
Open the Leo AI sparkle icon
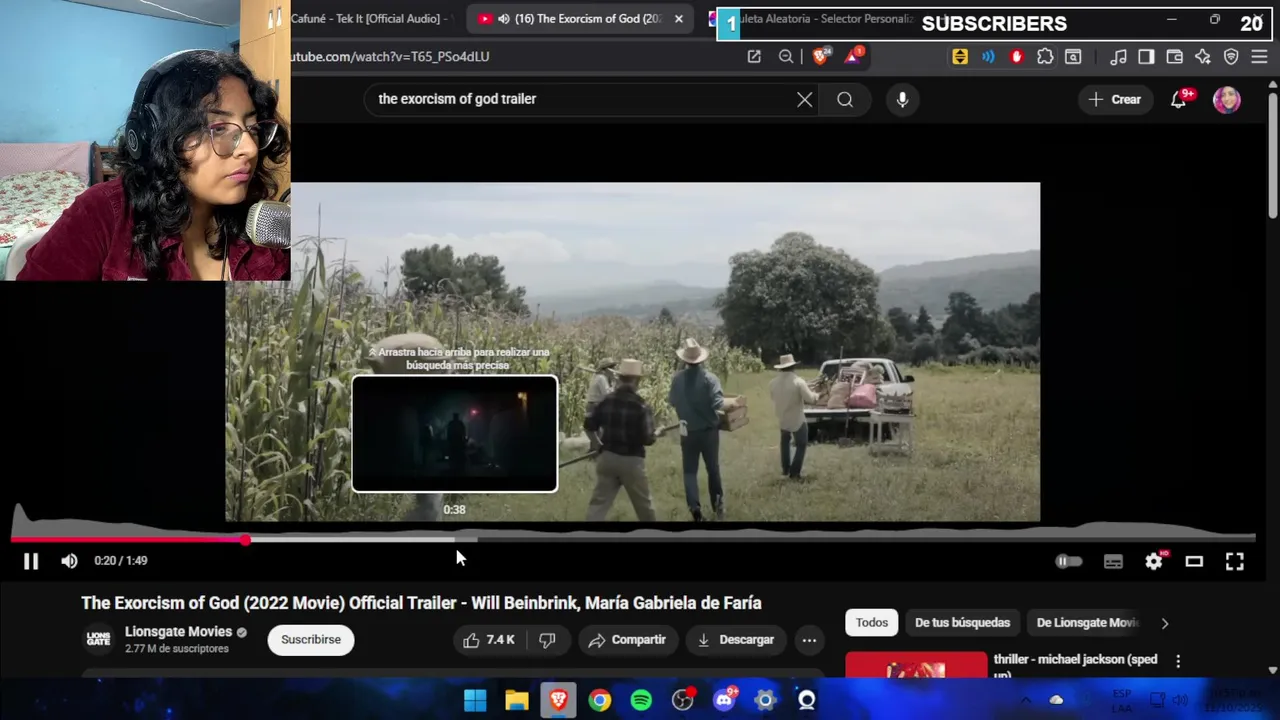point(1203,57)
